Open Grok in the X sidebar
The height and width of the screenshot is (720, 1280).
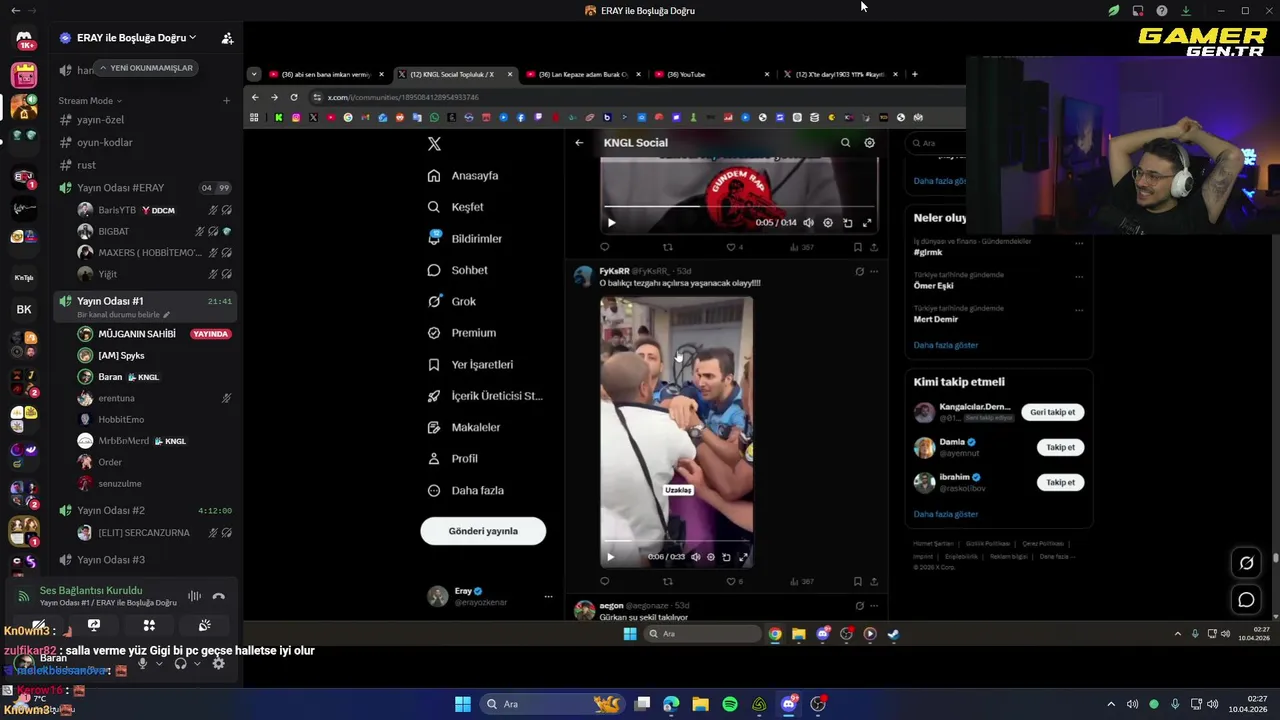pyautogui.click(x=452, y=301)
